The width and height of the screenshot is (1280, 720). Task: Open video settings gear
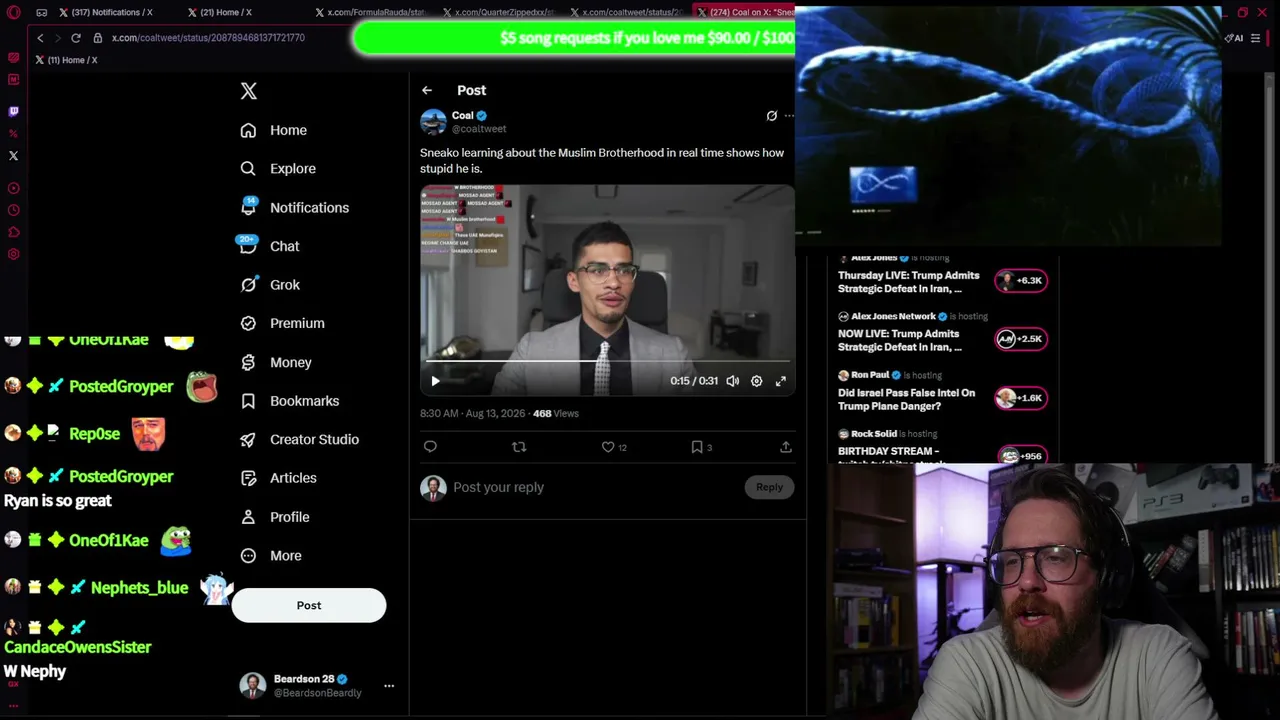757,381
